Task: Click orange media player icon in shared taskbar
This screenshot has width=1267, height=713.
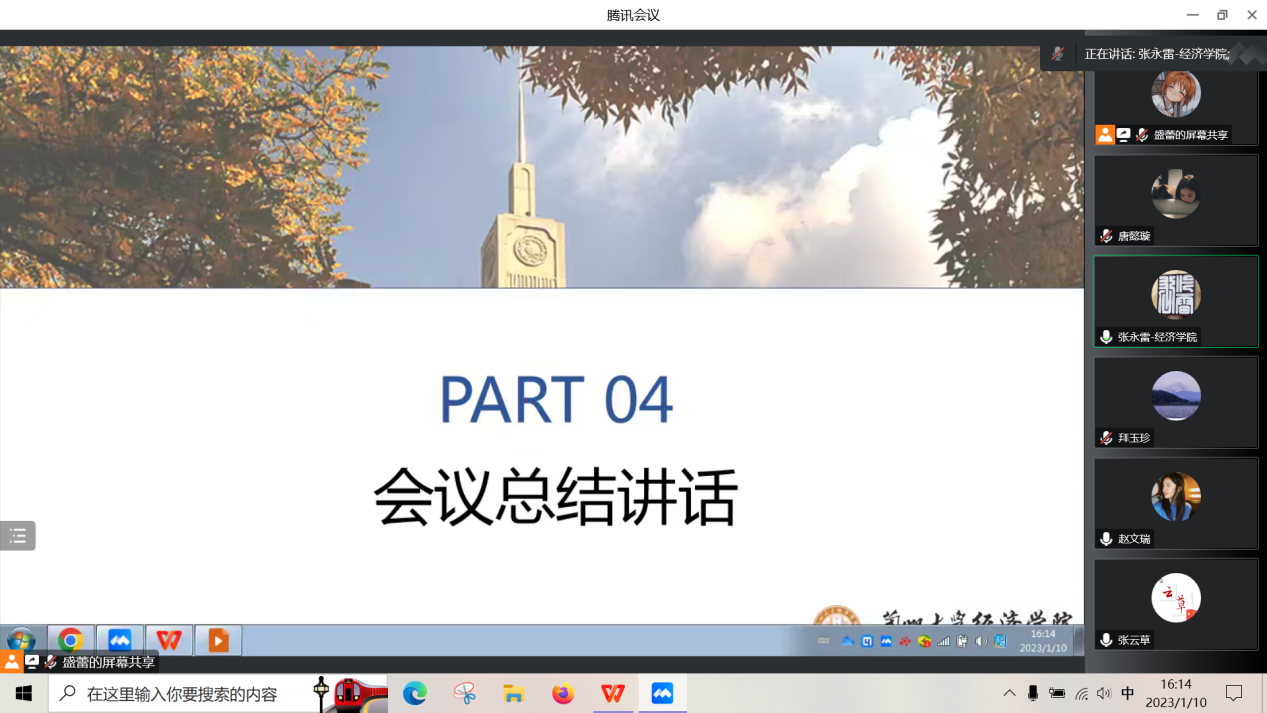Action: pos(218,640)
